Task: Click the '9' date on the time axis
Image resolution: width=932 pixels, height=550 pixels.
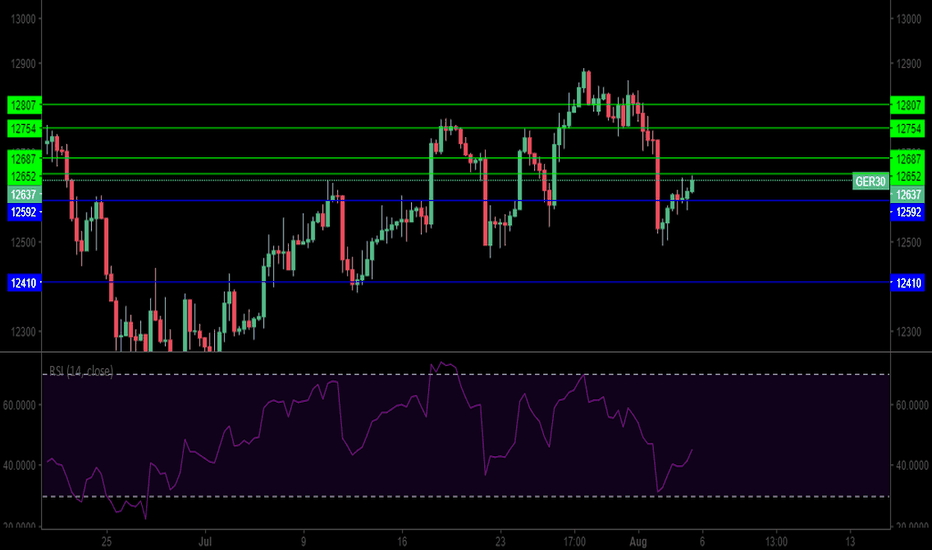Action: coord(303,542)
